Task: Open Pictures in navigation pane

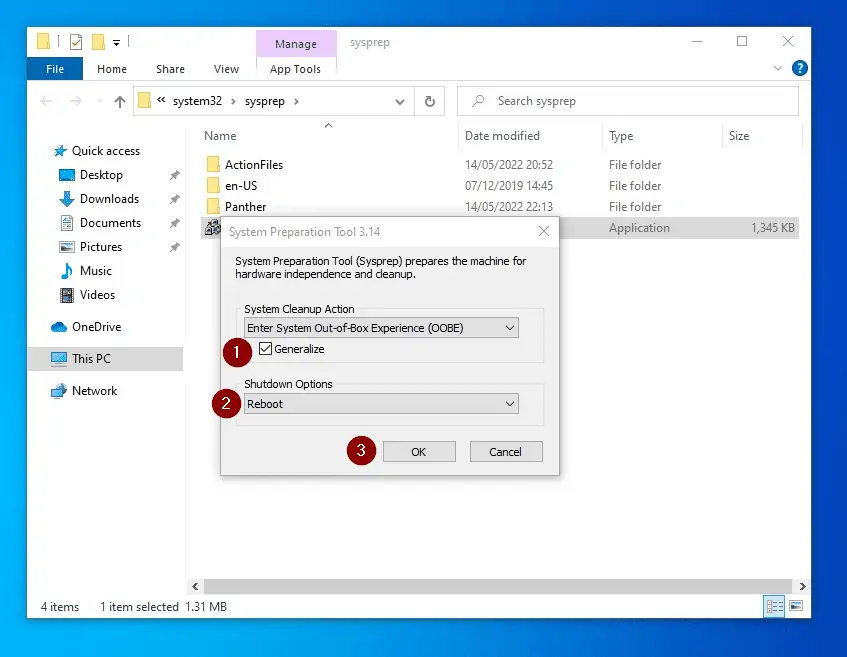Action: [x=100, y=247]
